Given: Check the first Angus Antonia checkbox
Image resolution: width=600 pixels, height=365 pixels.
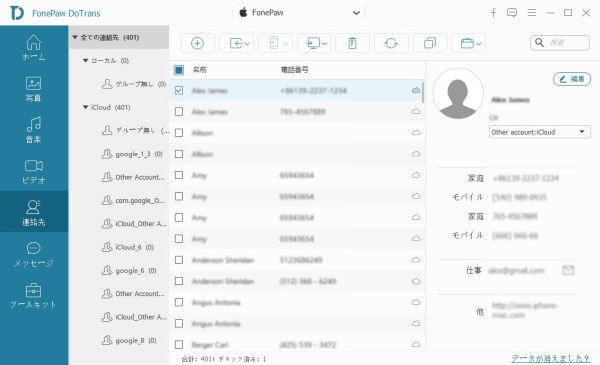Looking at the screenshot, I should point(179,302).
